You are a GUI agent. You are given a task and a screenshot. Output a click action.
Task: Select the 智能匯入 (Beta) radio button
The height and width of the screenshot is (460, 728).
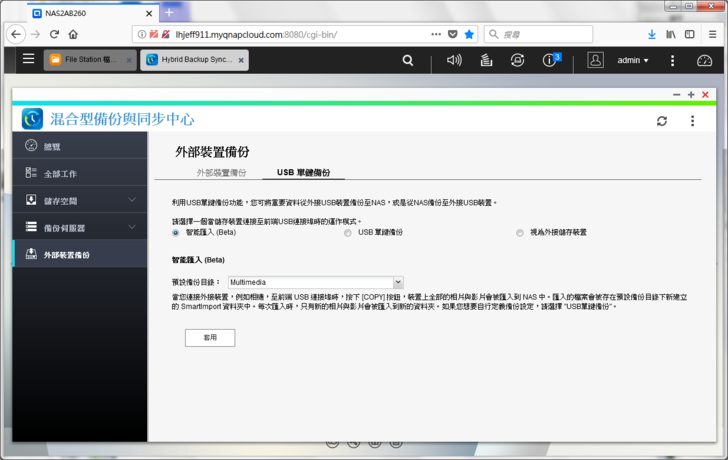(176, 232)
